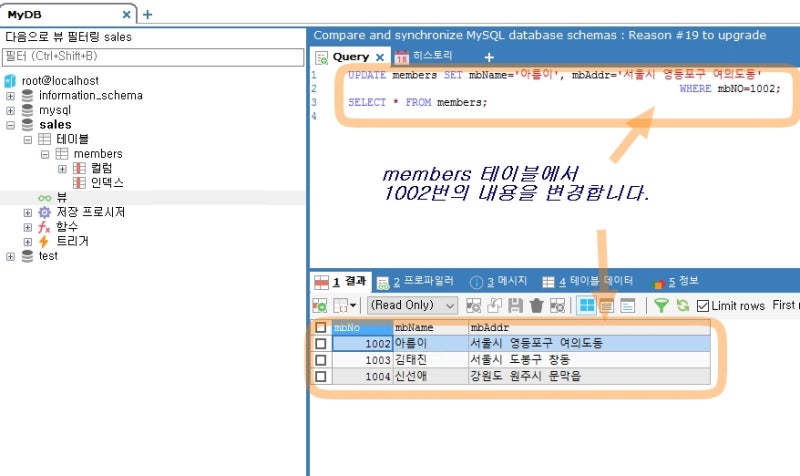The width and height of the screenshot is (800, 476).
Task: Toggle the select-all header checkbox
Action: click(x=320, y=328)
